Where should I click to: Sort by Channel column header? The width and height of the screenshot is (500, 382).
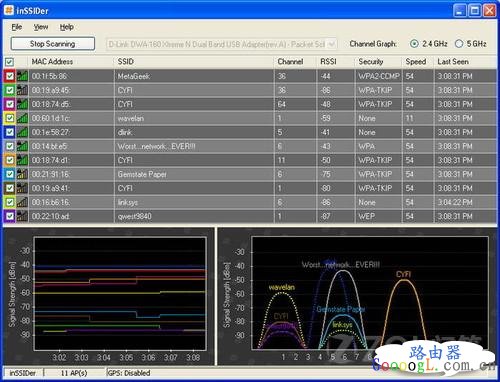[290, 62]
